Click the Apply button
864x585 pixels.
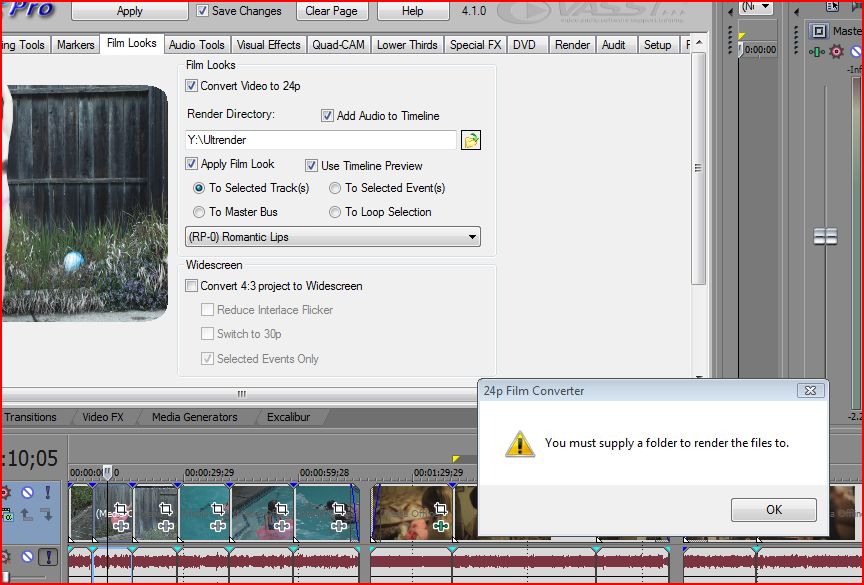point(129,11)
